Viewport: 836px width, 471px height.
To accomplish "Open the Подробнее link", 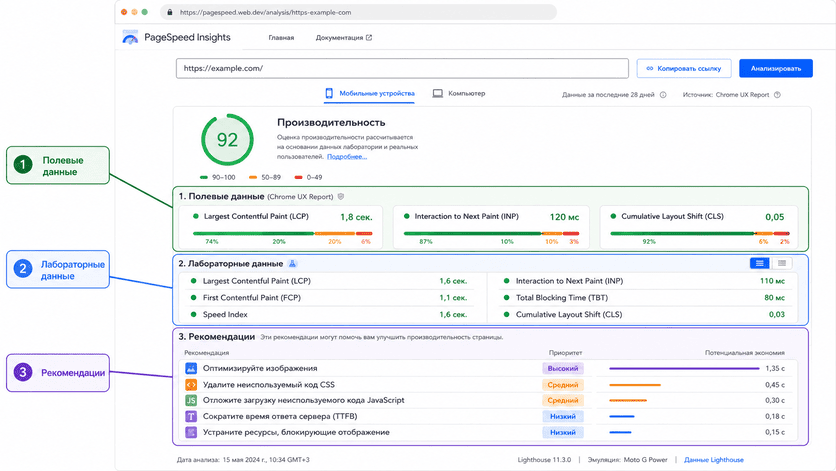I will click(x=347, y=157).
